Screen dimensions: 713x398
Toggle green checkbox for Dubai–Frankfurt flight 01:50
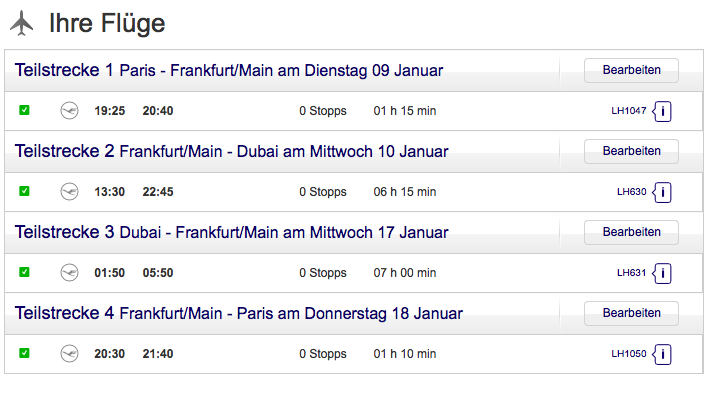click(x=24, y=272)
